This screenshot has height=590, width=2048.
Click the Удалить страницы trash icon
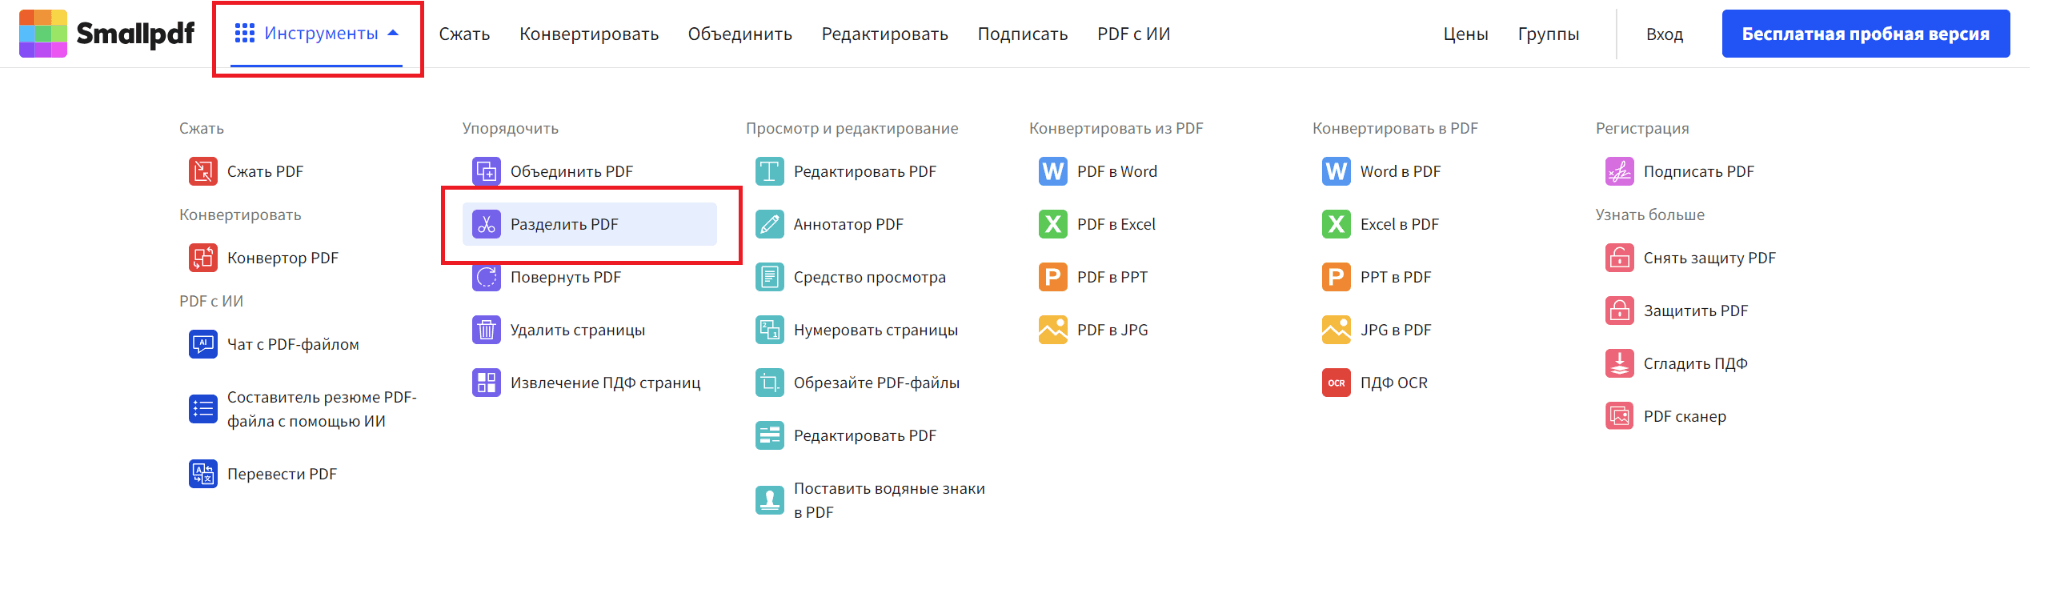[x=486, y=329]
